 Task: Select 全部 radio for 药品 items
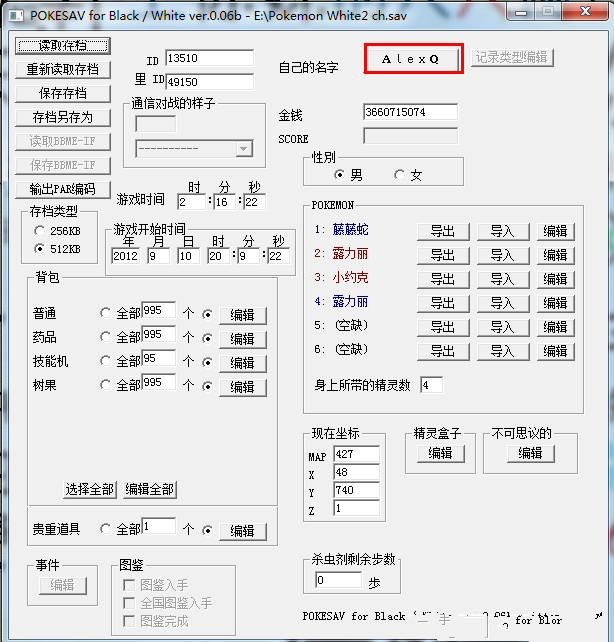click(105, 337)
